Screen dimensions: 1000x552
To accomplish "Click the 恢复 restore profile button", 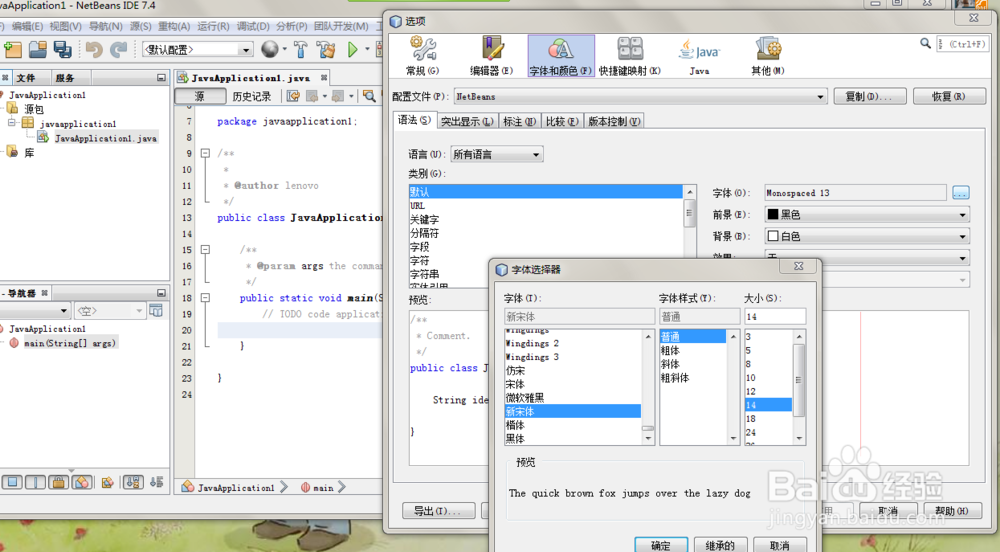I will (x=949, y=96).
